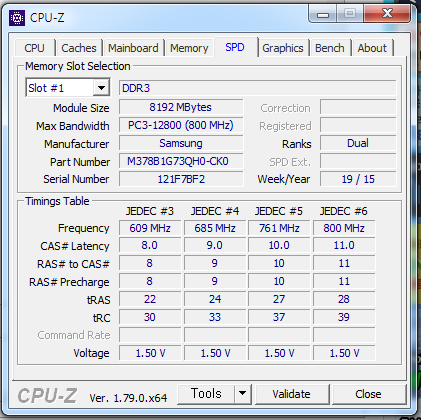Click JEDEC #6 voltage 1.50 V cell
Viewport: 421px width, 420px height.
tap(344, 353)
